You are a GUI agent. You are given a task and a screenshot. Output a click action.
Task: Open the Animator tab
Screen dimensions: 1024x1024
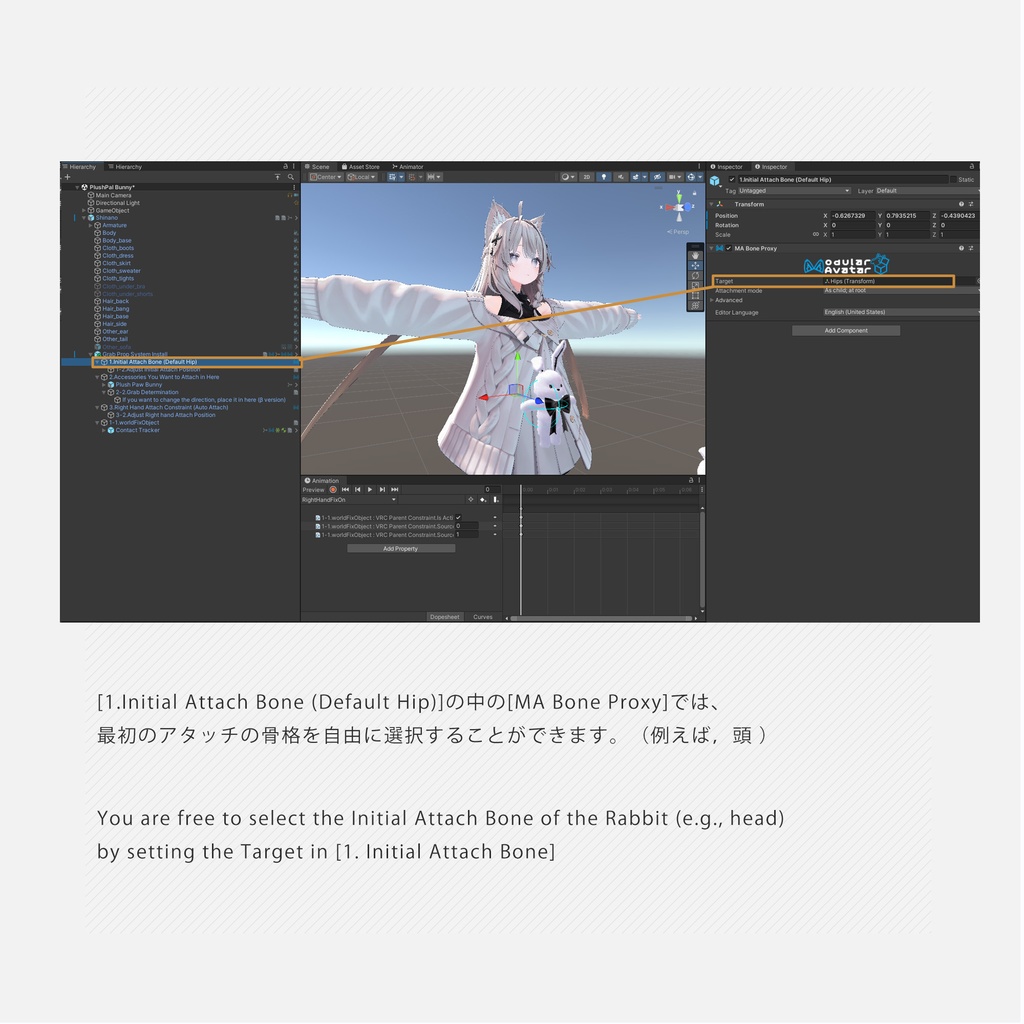[x=408, y=166]
